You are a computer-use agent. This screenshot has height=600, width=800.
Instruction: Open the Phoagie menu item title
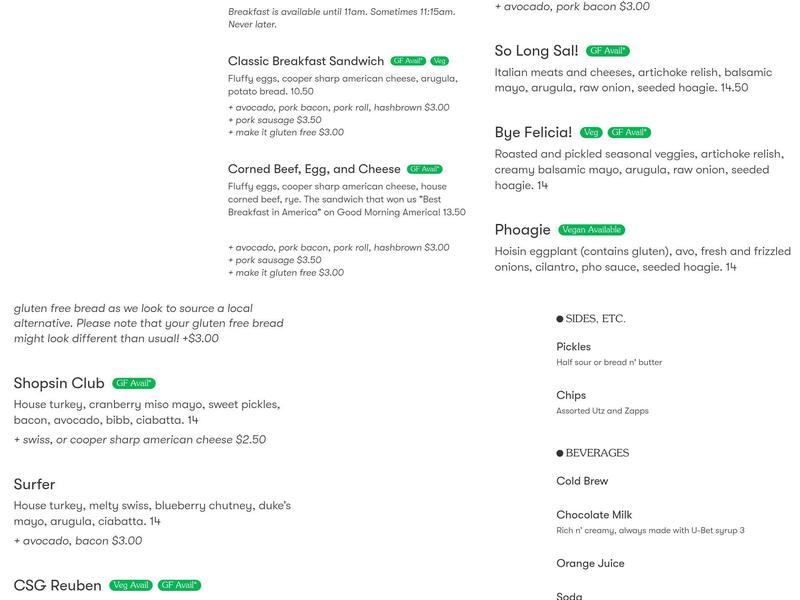(522, 230)
